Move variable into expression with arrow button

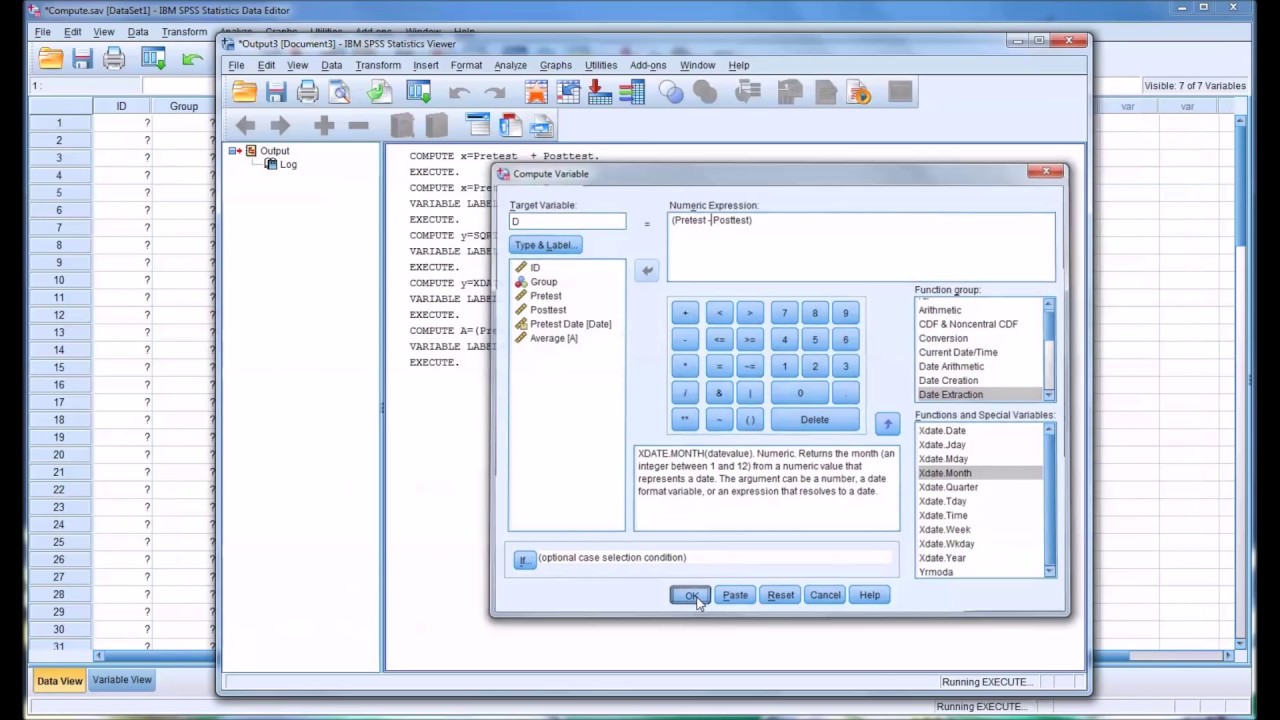click(x=647, y=270)
